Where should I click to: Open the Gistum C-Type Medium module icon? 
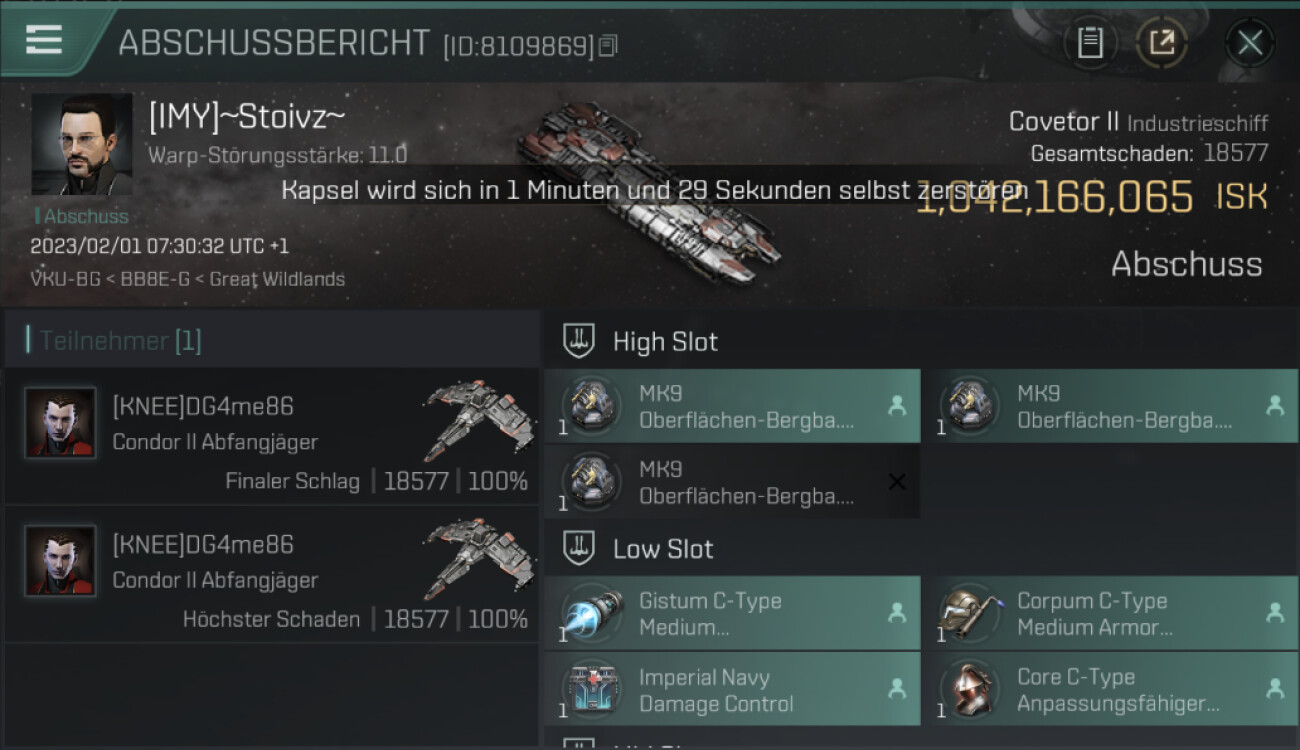point(591,613)
